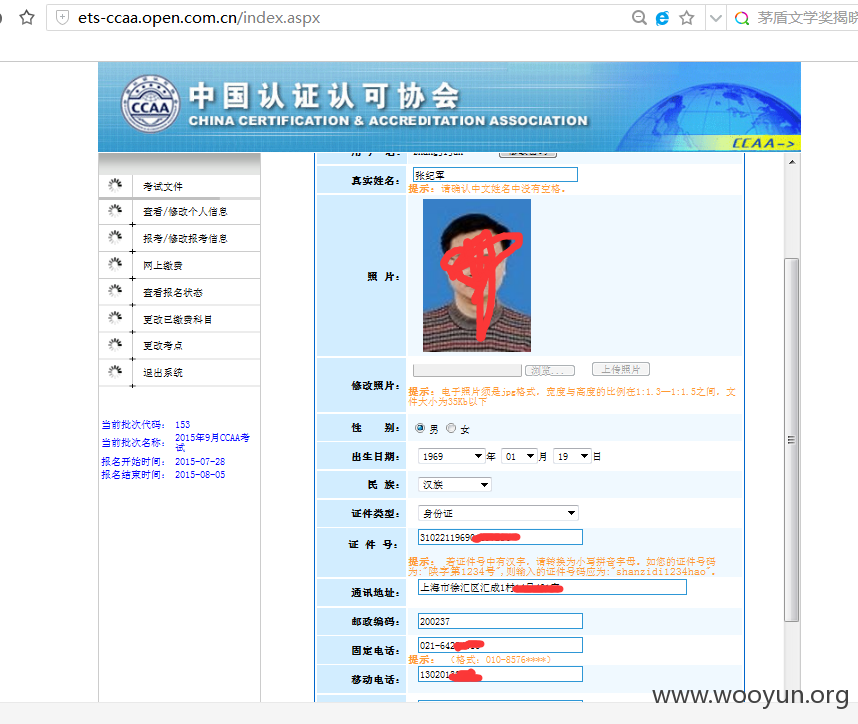Viewport: 858px width, 724px height.
Task: Click the browser search box with 茅盾文学奖 text
Action: click(x=807, y=18)
